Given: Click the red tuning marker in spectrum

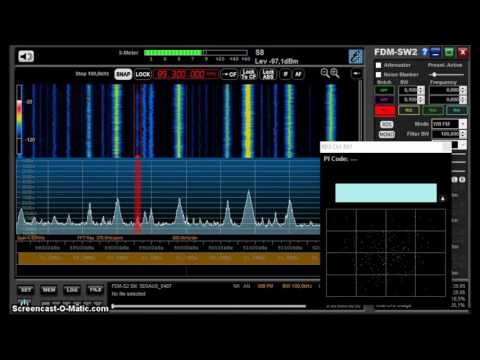Looking at the screenshot, I should (x=137, y=196).
